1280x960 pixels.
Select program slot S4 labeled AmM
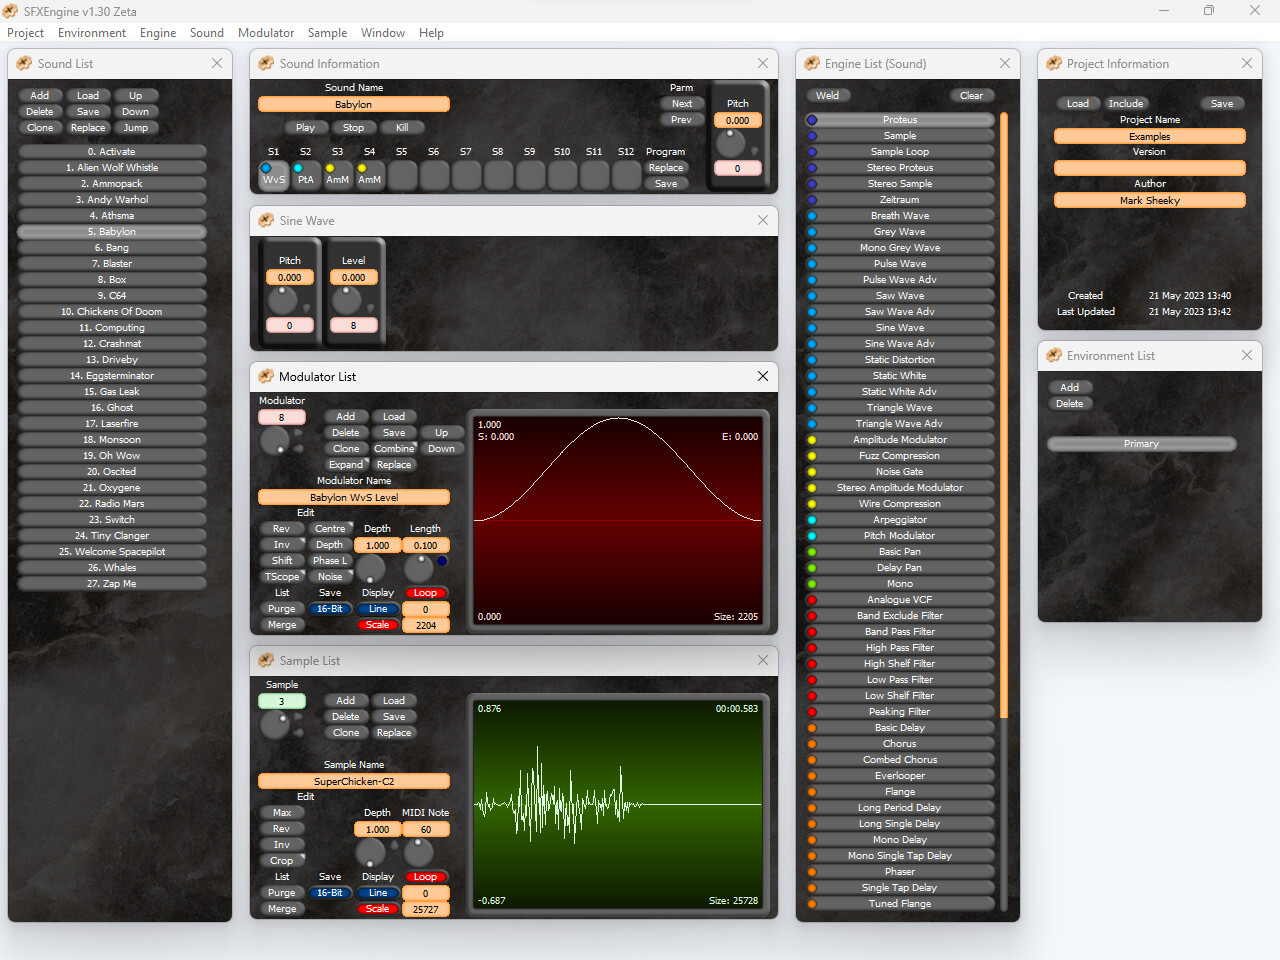(x=369, y=176)
